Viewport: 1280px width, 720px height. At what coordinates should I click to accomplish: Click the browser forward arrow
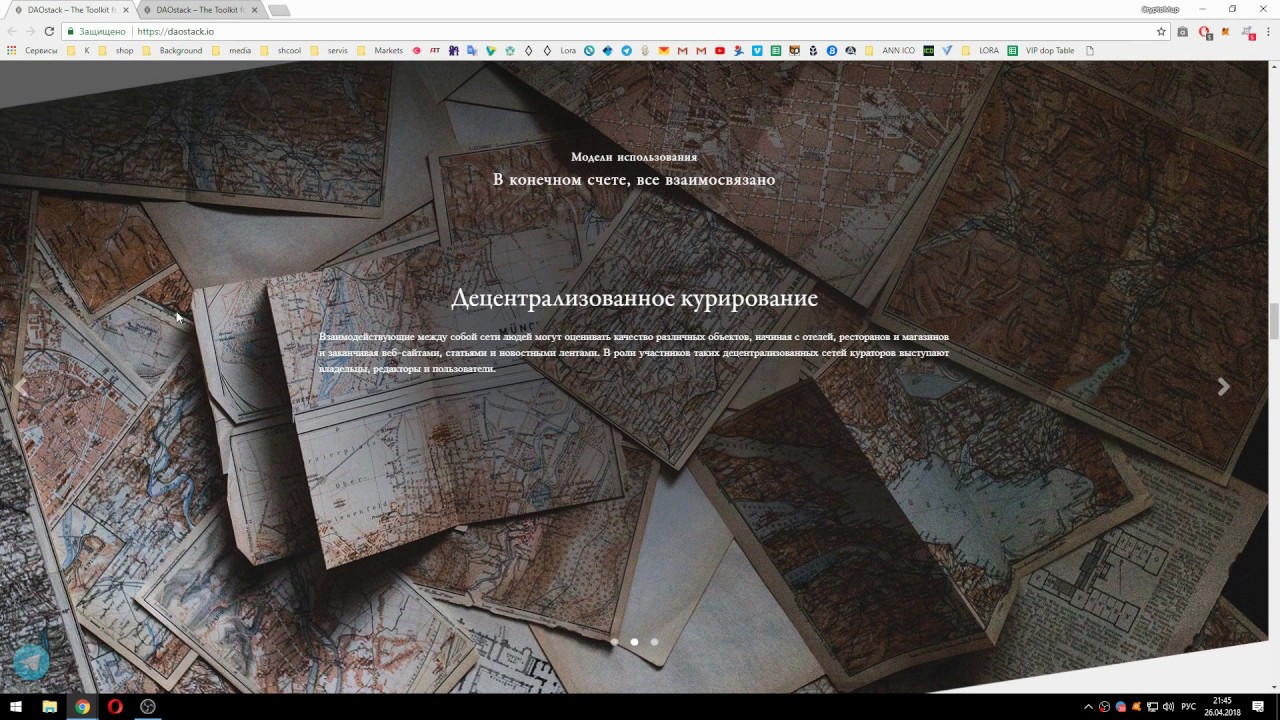(30, 31)
